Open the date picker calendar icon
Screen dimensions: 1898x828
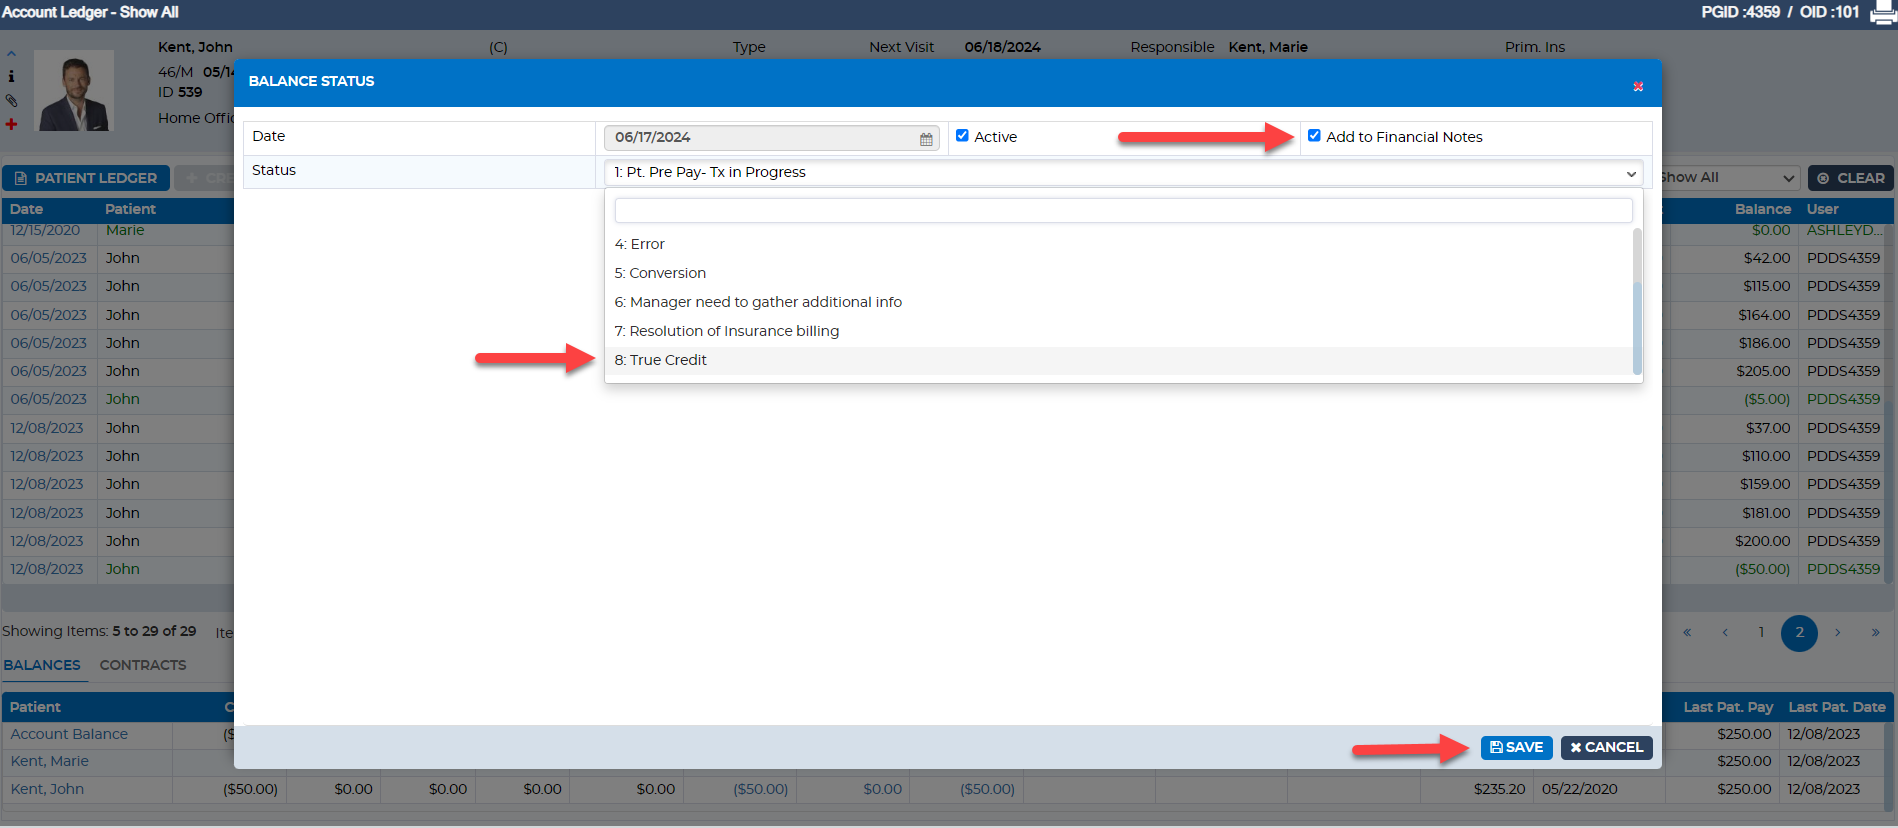[x=926, y=139]
